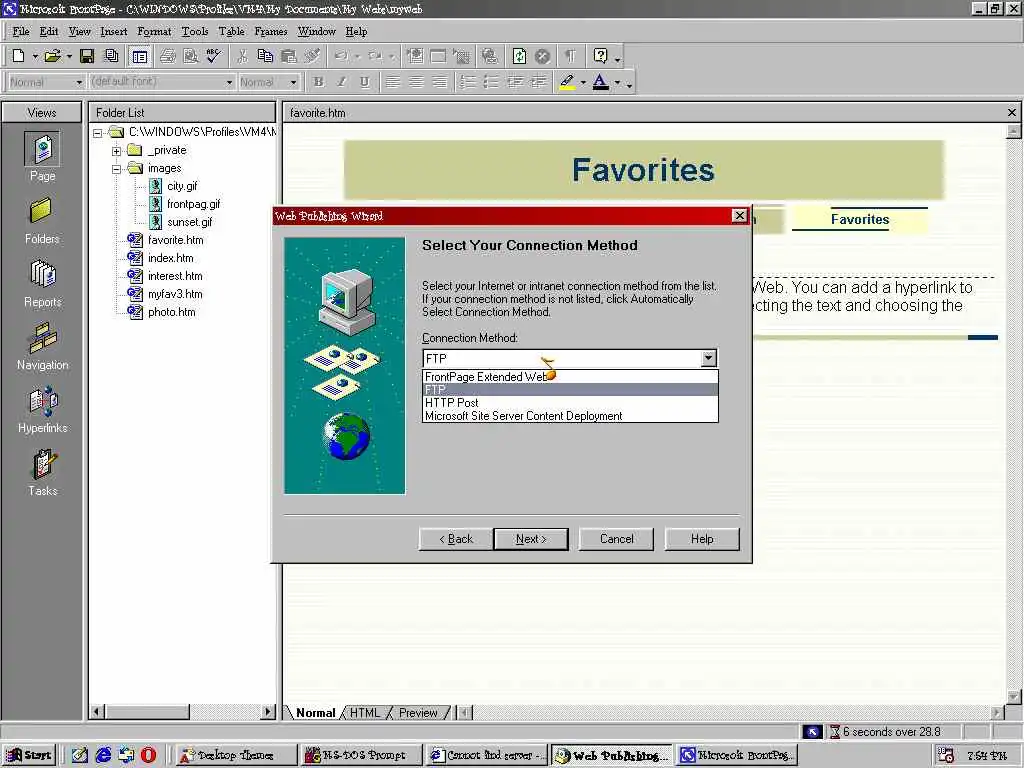Screen dimensions: 1024x768
Task: Select HTTP Post from list
Action: click(x=570, y=403)
